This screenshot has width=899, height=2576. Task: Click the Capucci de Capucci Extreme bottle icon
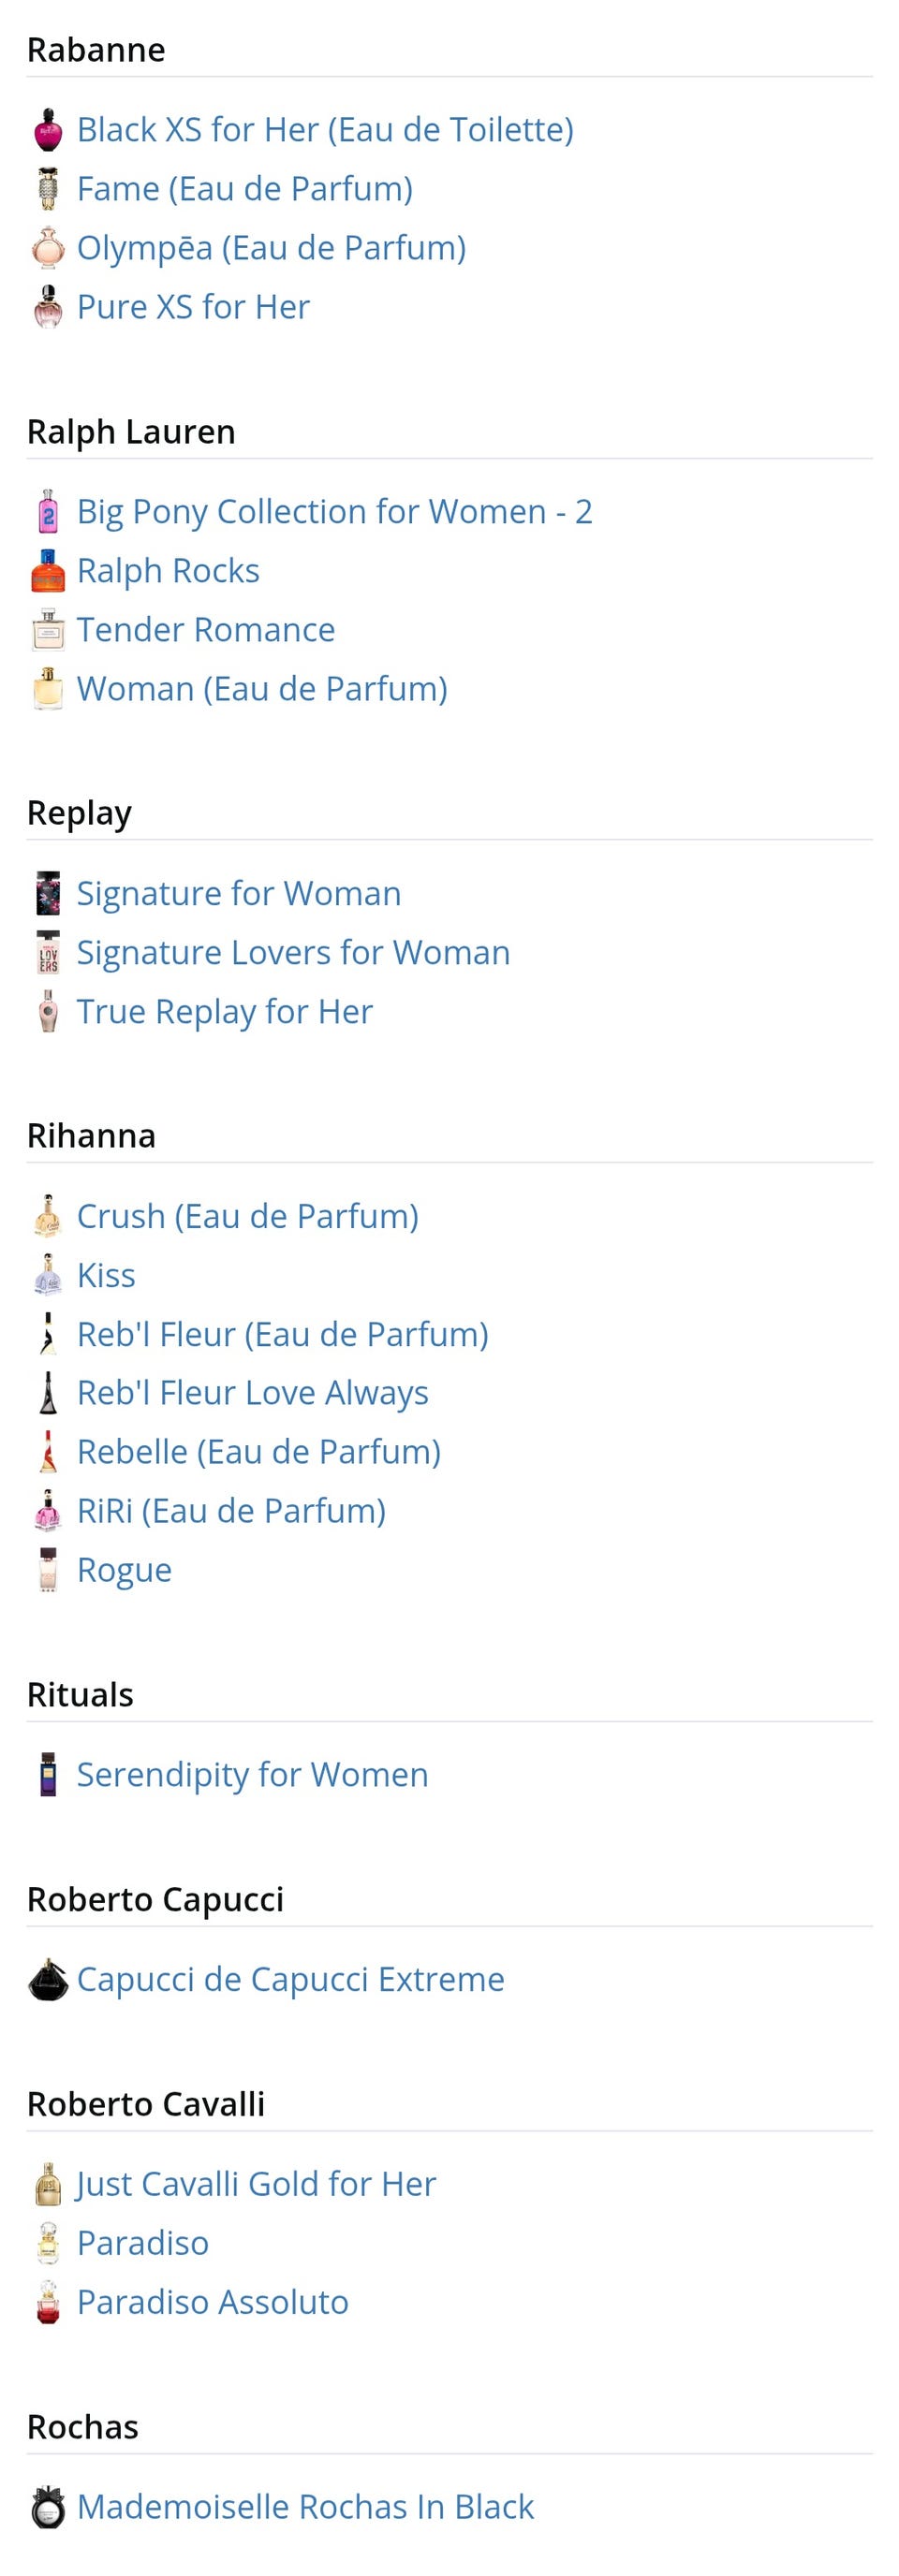[47, 1980]
